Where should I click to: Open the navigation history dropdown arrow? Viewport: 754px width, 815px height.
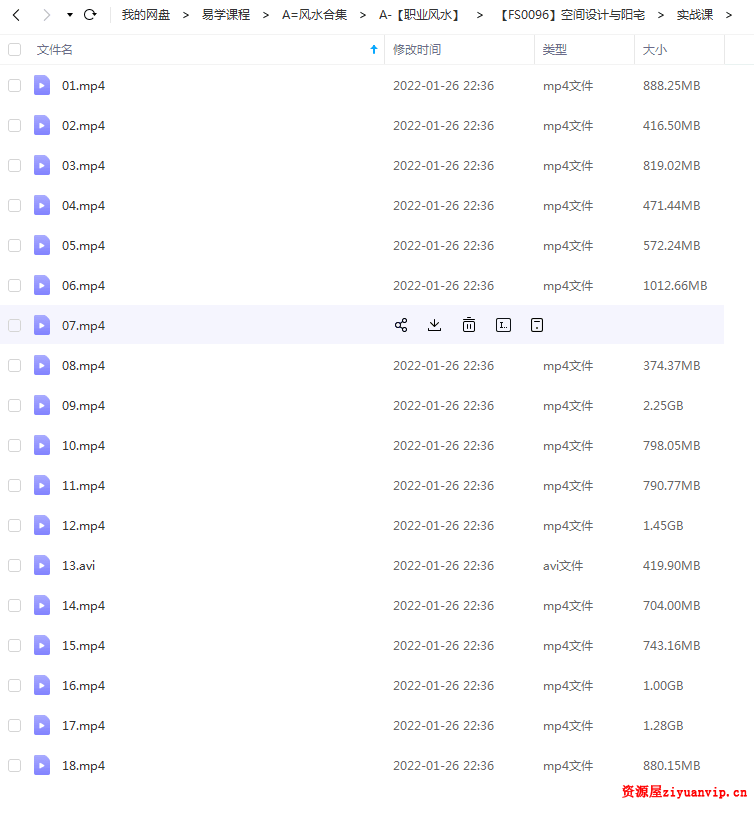tap(70, 15)
